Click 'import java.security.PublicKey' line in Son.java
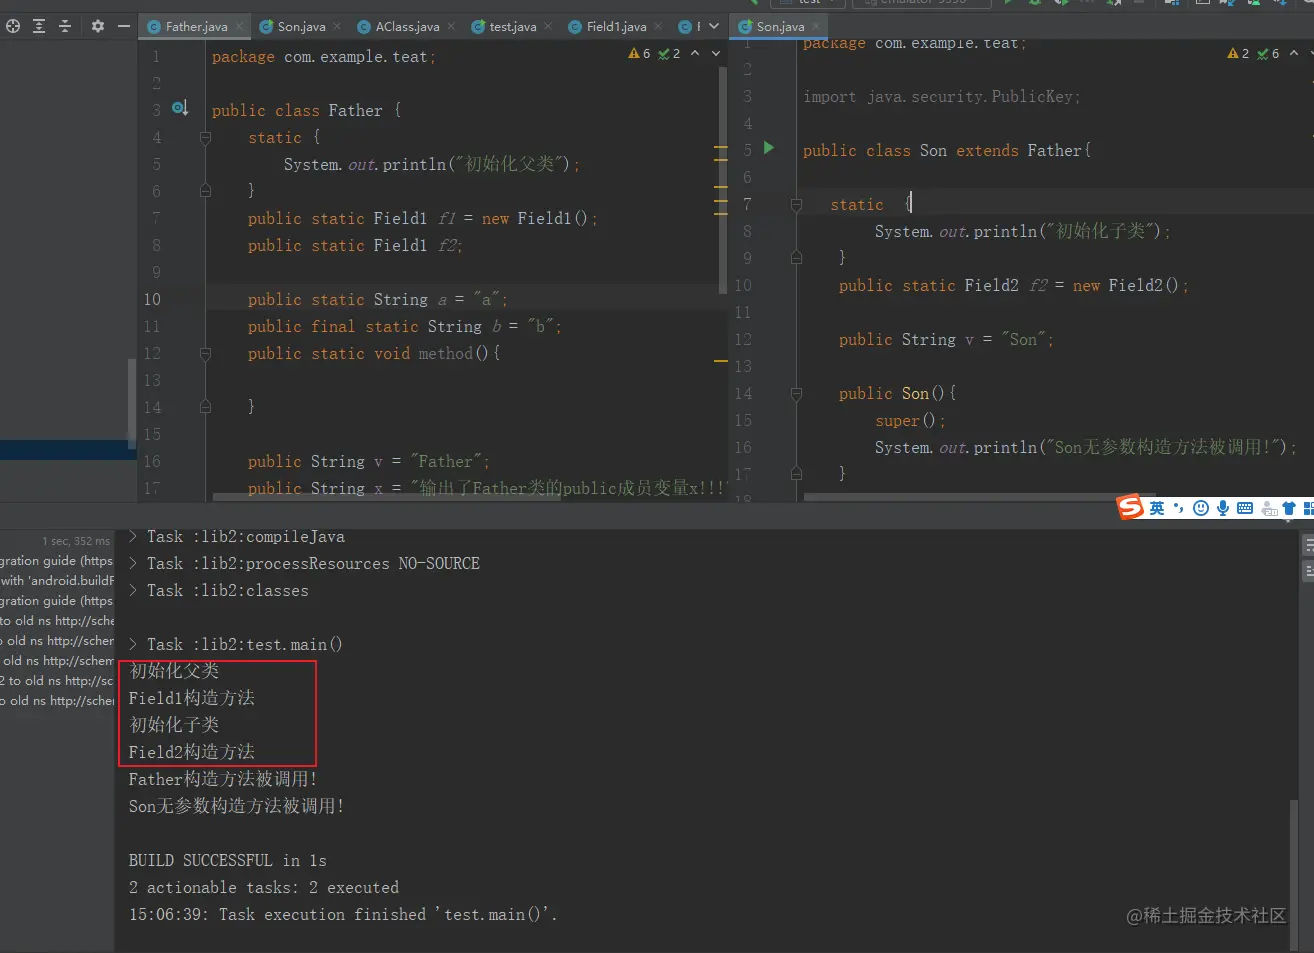The image size is (1314, 953). pyautogui.click(x=942, y=97)
